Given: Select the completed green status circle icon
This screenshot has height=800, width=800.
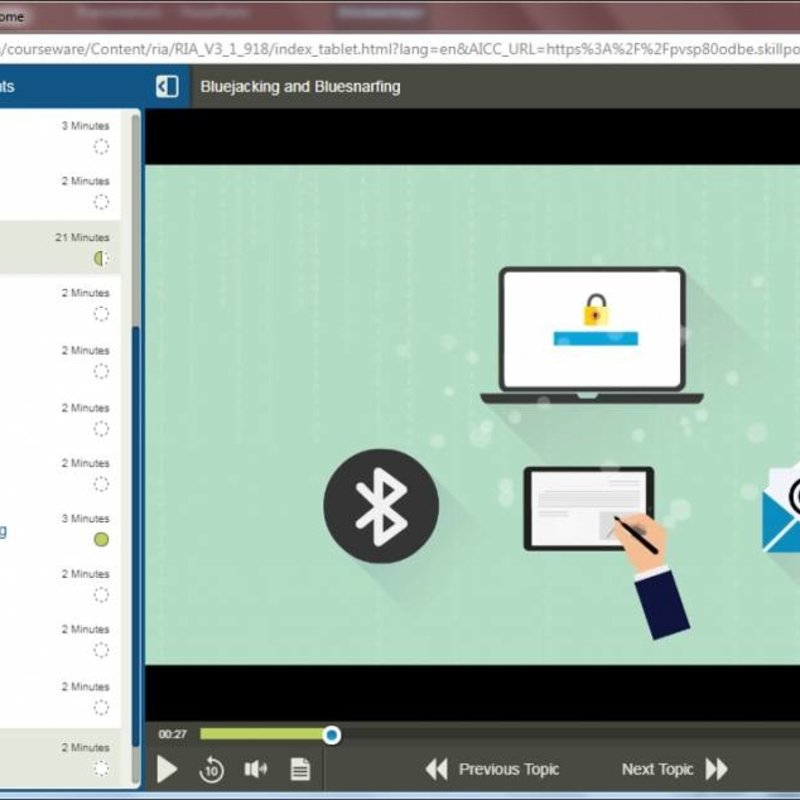Looking at the screenshot, I should tap(101, 539).
